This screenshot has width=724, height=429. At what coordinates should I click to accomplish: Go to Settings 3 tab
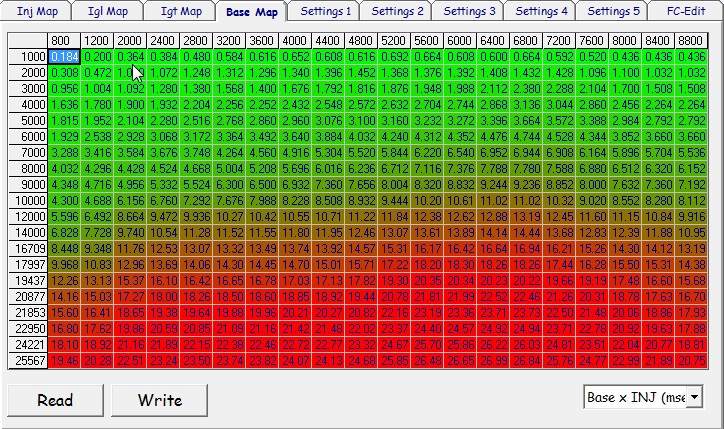[469, 11]
